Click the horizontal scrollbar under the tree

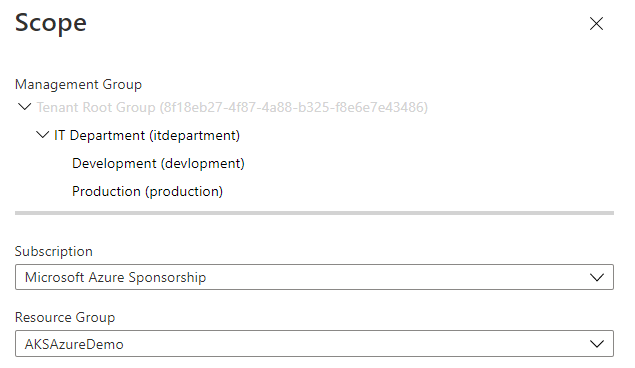[314, 213]
